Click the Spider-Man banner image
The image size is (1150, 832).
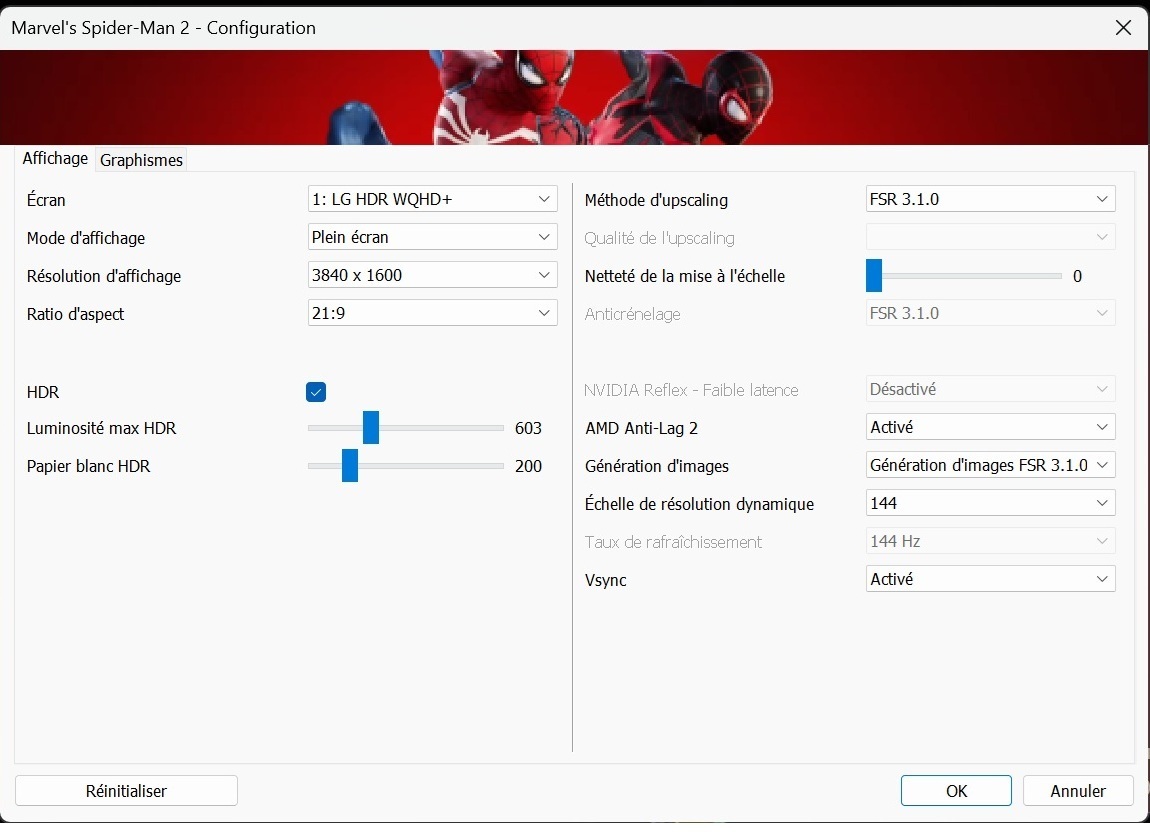tap(575, 98)
